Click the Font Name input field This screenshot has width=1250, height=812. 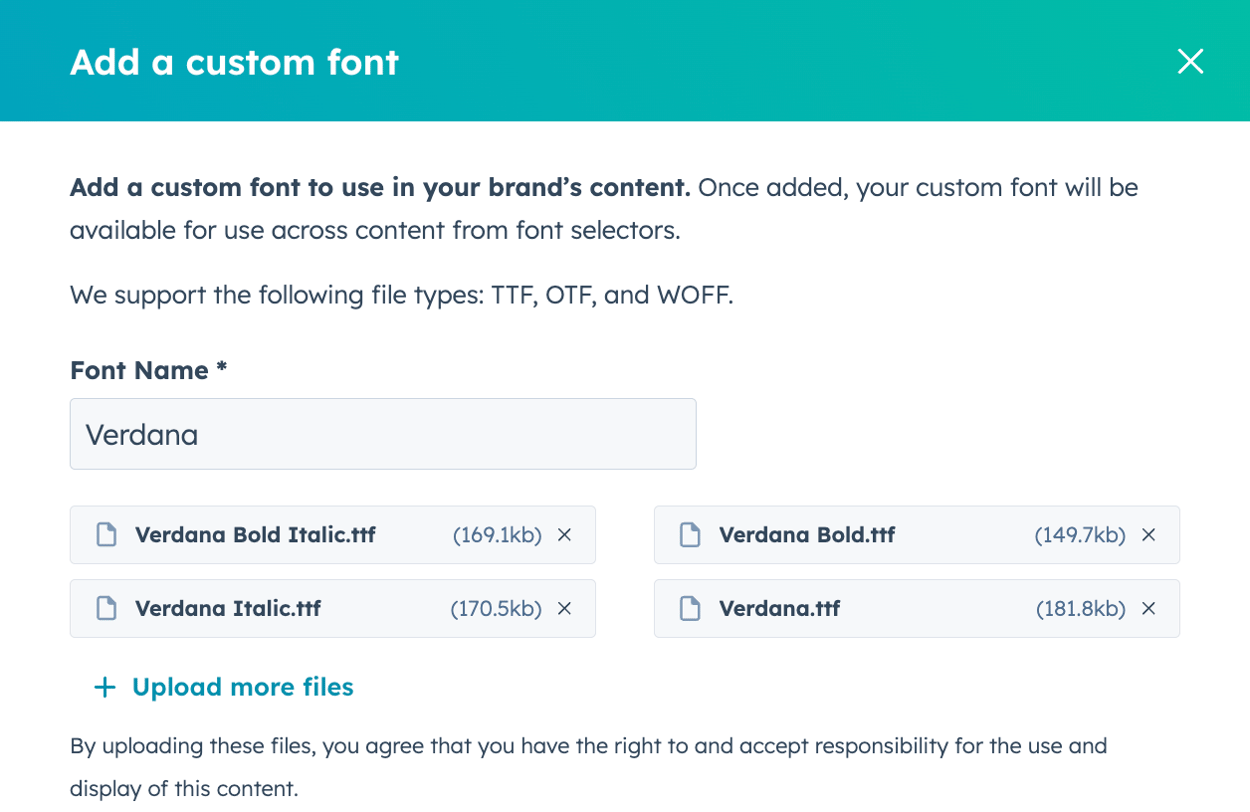point(383,433)
